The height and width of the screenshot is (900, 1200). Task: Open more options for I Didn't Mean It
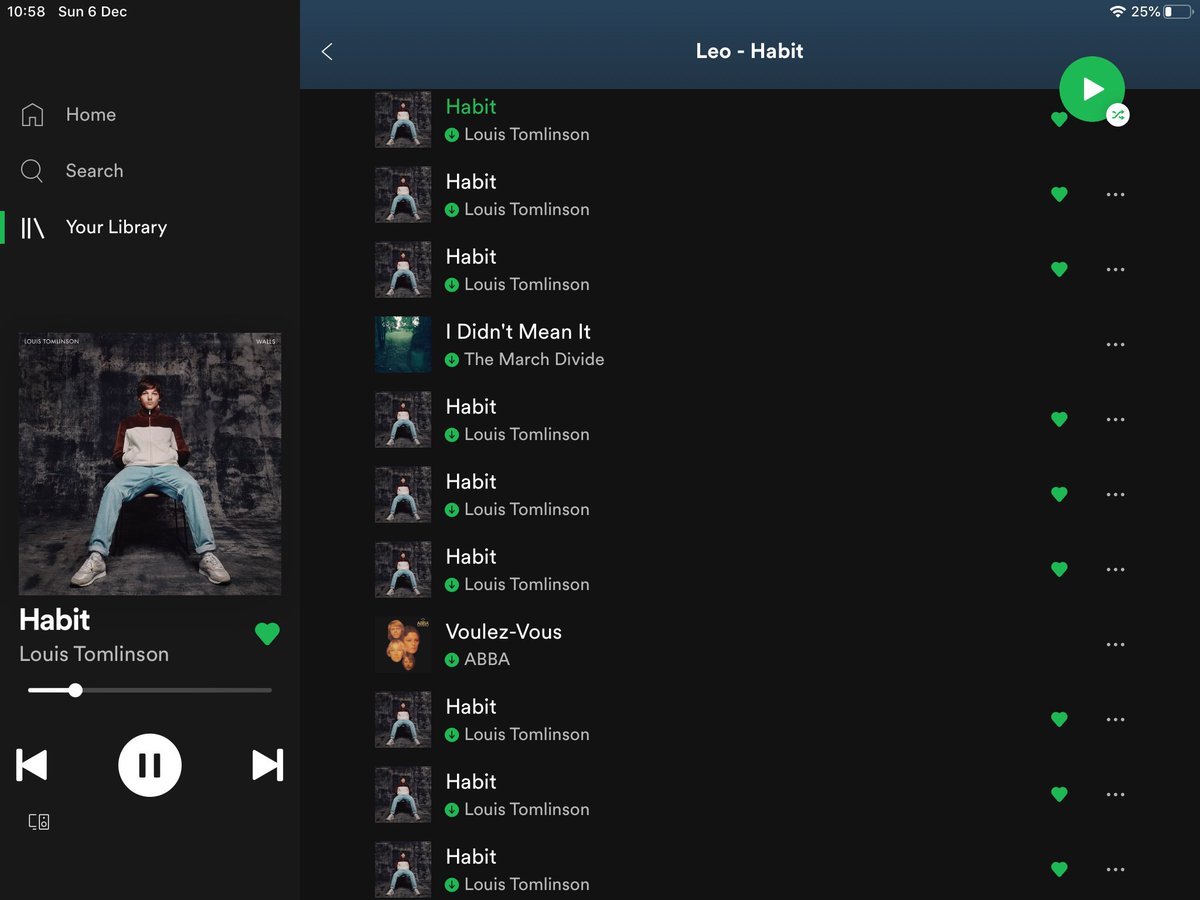(x=1116, y=345)
